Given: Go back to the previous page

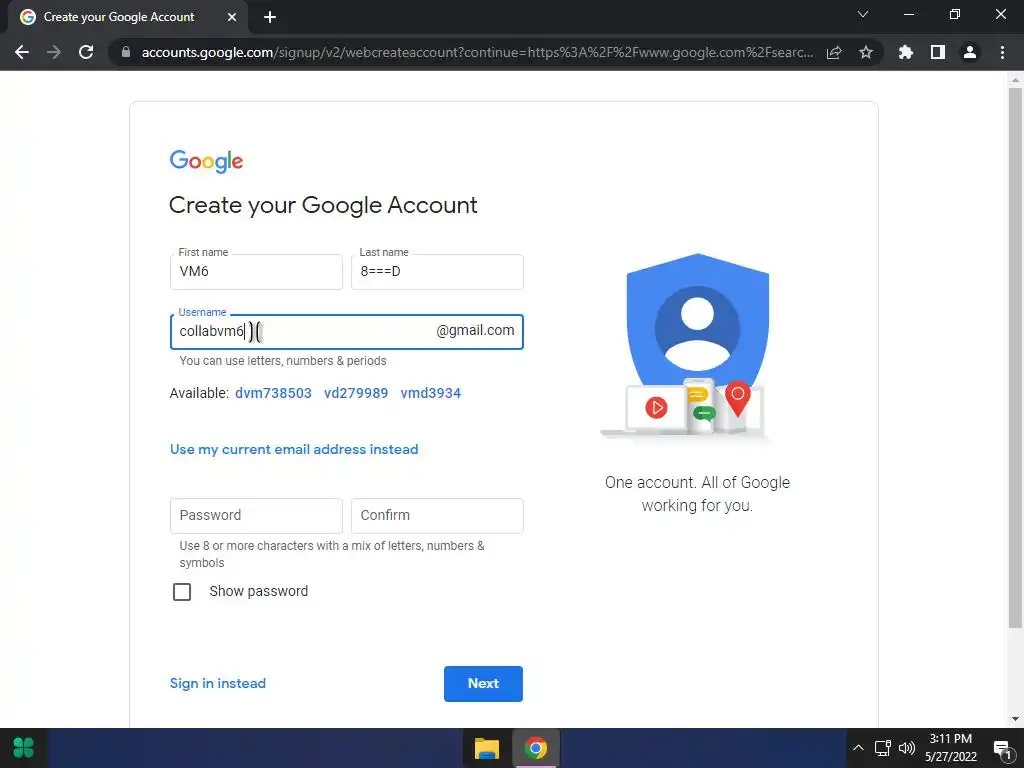Looking at the screenshot, I should [x=22, y=52].
